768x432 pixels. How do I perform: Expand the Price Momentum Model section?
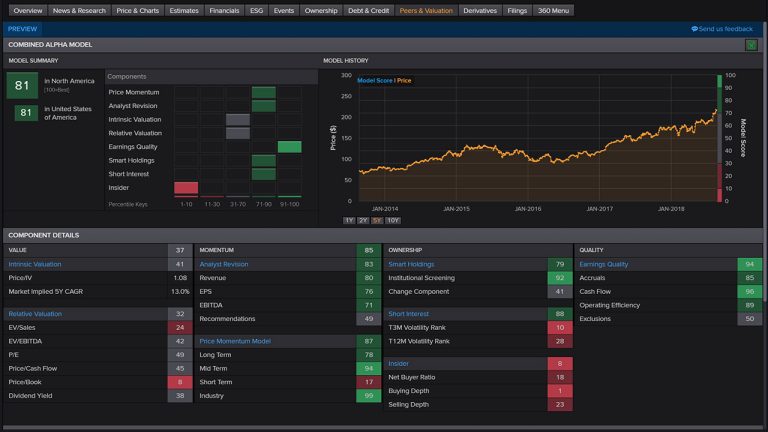click(x=234, y=341)
